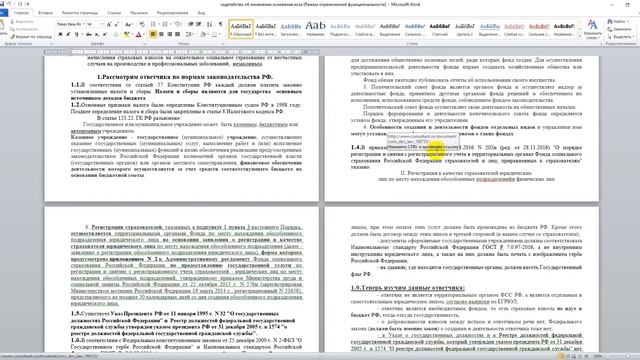Screen dimensions: 640x360
Task: Switch to the Вид tab
Action: 201,13
